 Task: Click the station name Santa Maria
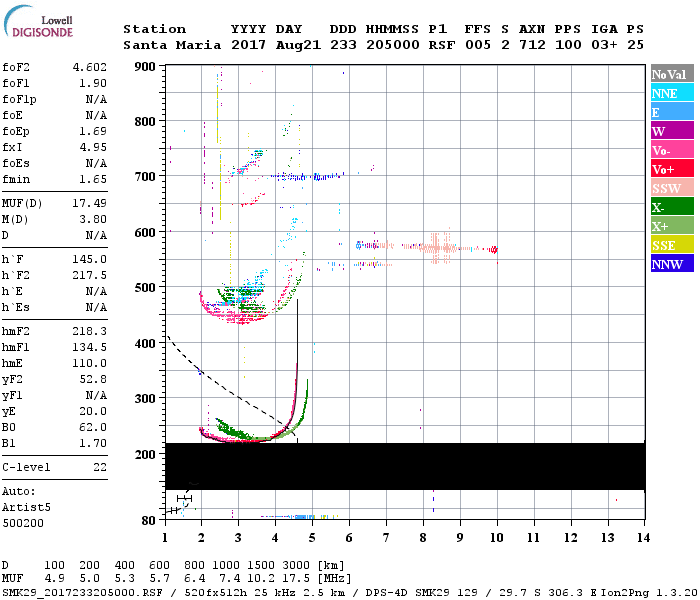[172, 45]
